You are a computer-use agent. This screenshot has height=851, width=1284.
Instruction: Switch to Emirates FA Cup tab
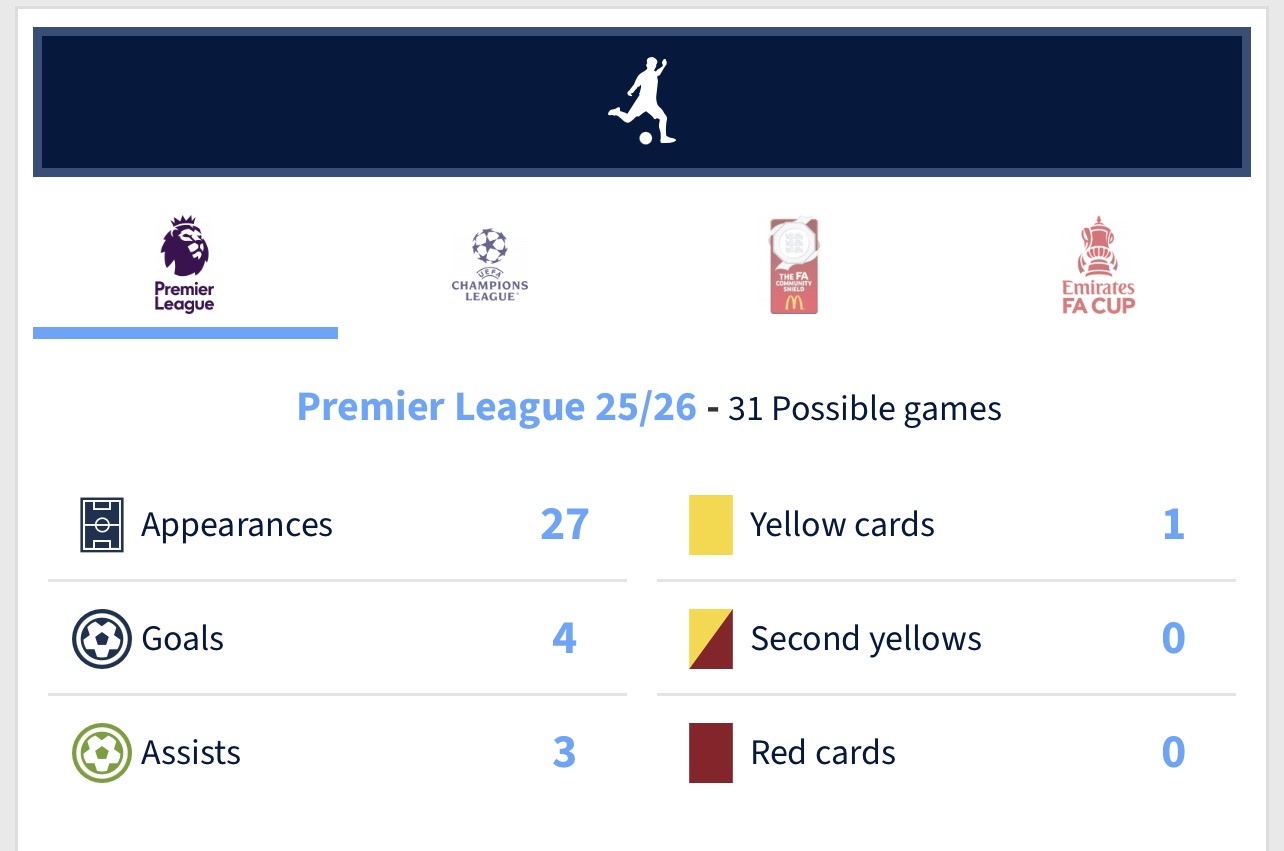coord(1098,266)
